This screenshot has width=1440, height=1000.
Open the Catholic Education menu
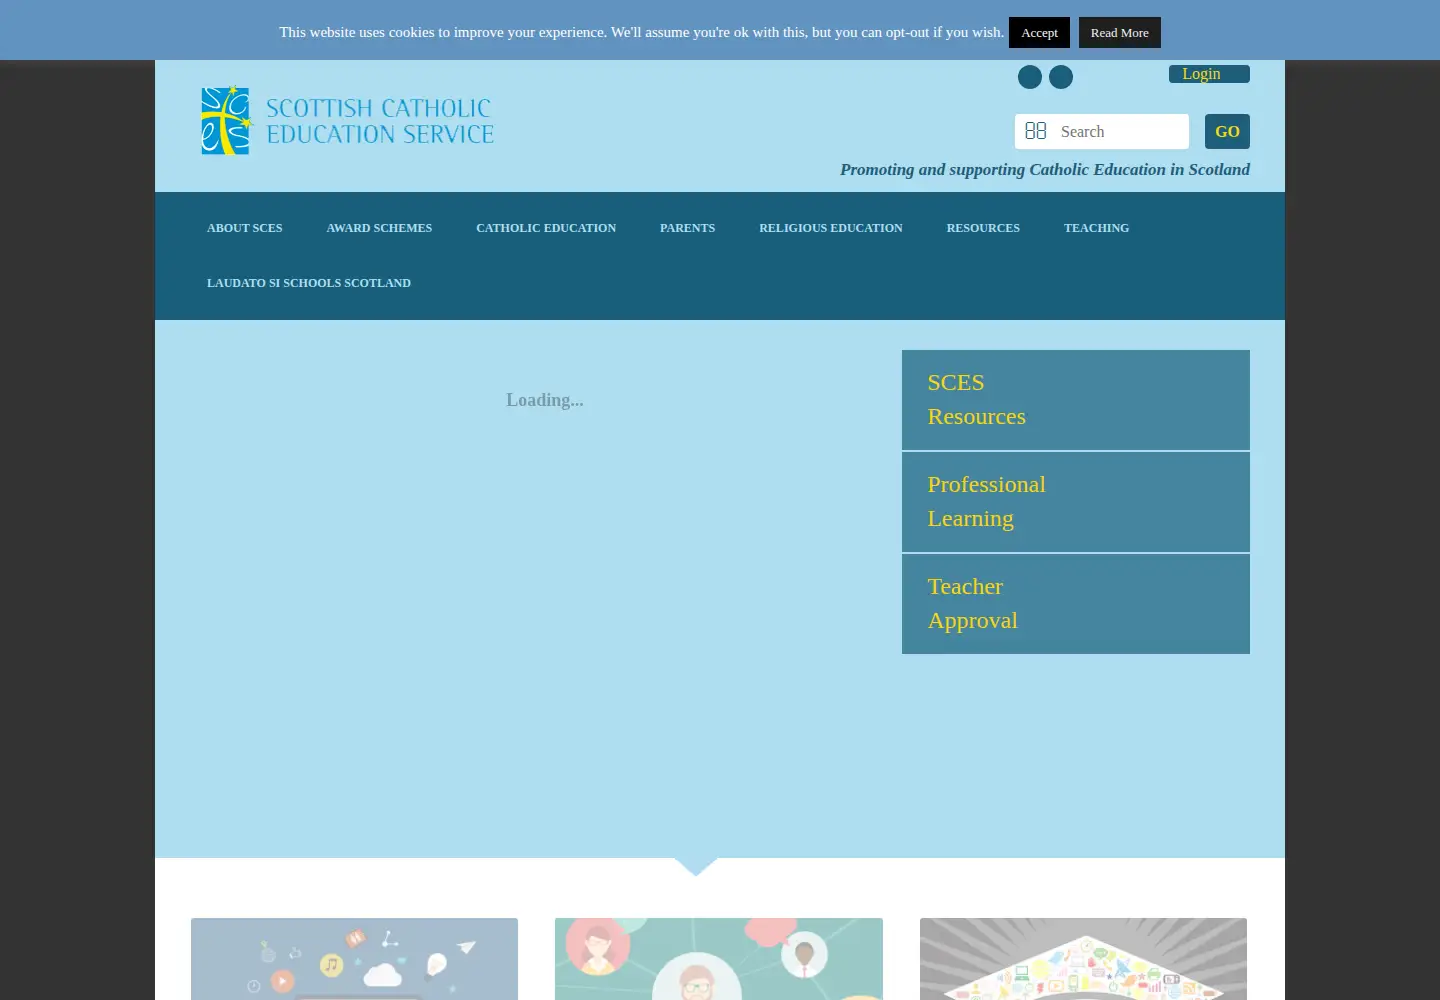[x=546, y=228]
